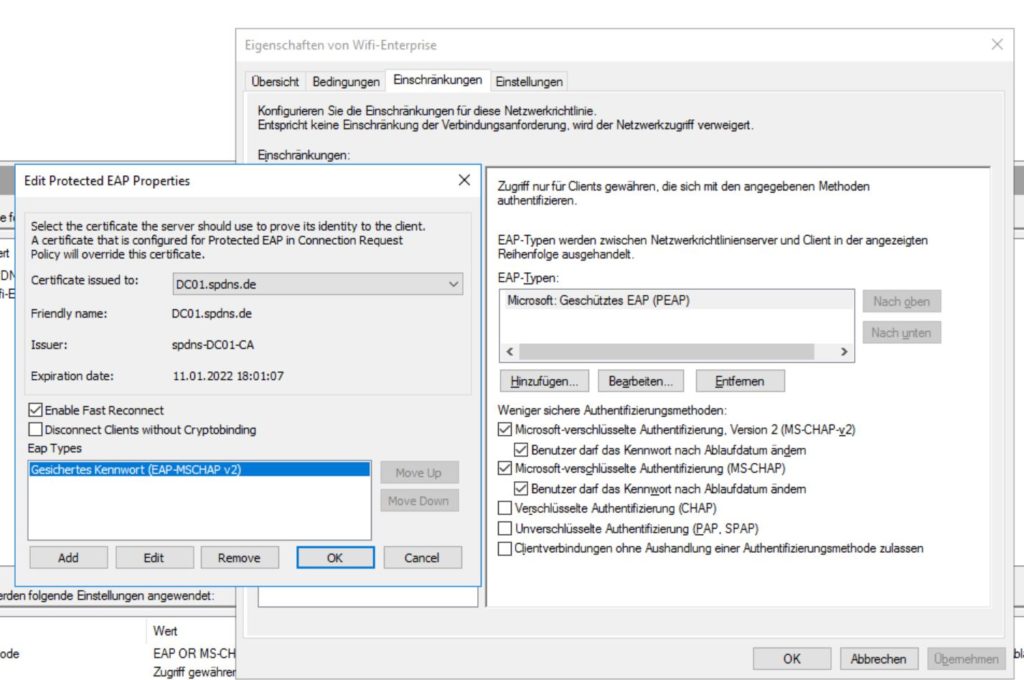Click Entfernen to remove EAP type
Screen dimensions: 1024x680
pos(740,381)
